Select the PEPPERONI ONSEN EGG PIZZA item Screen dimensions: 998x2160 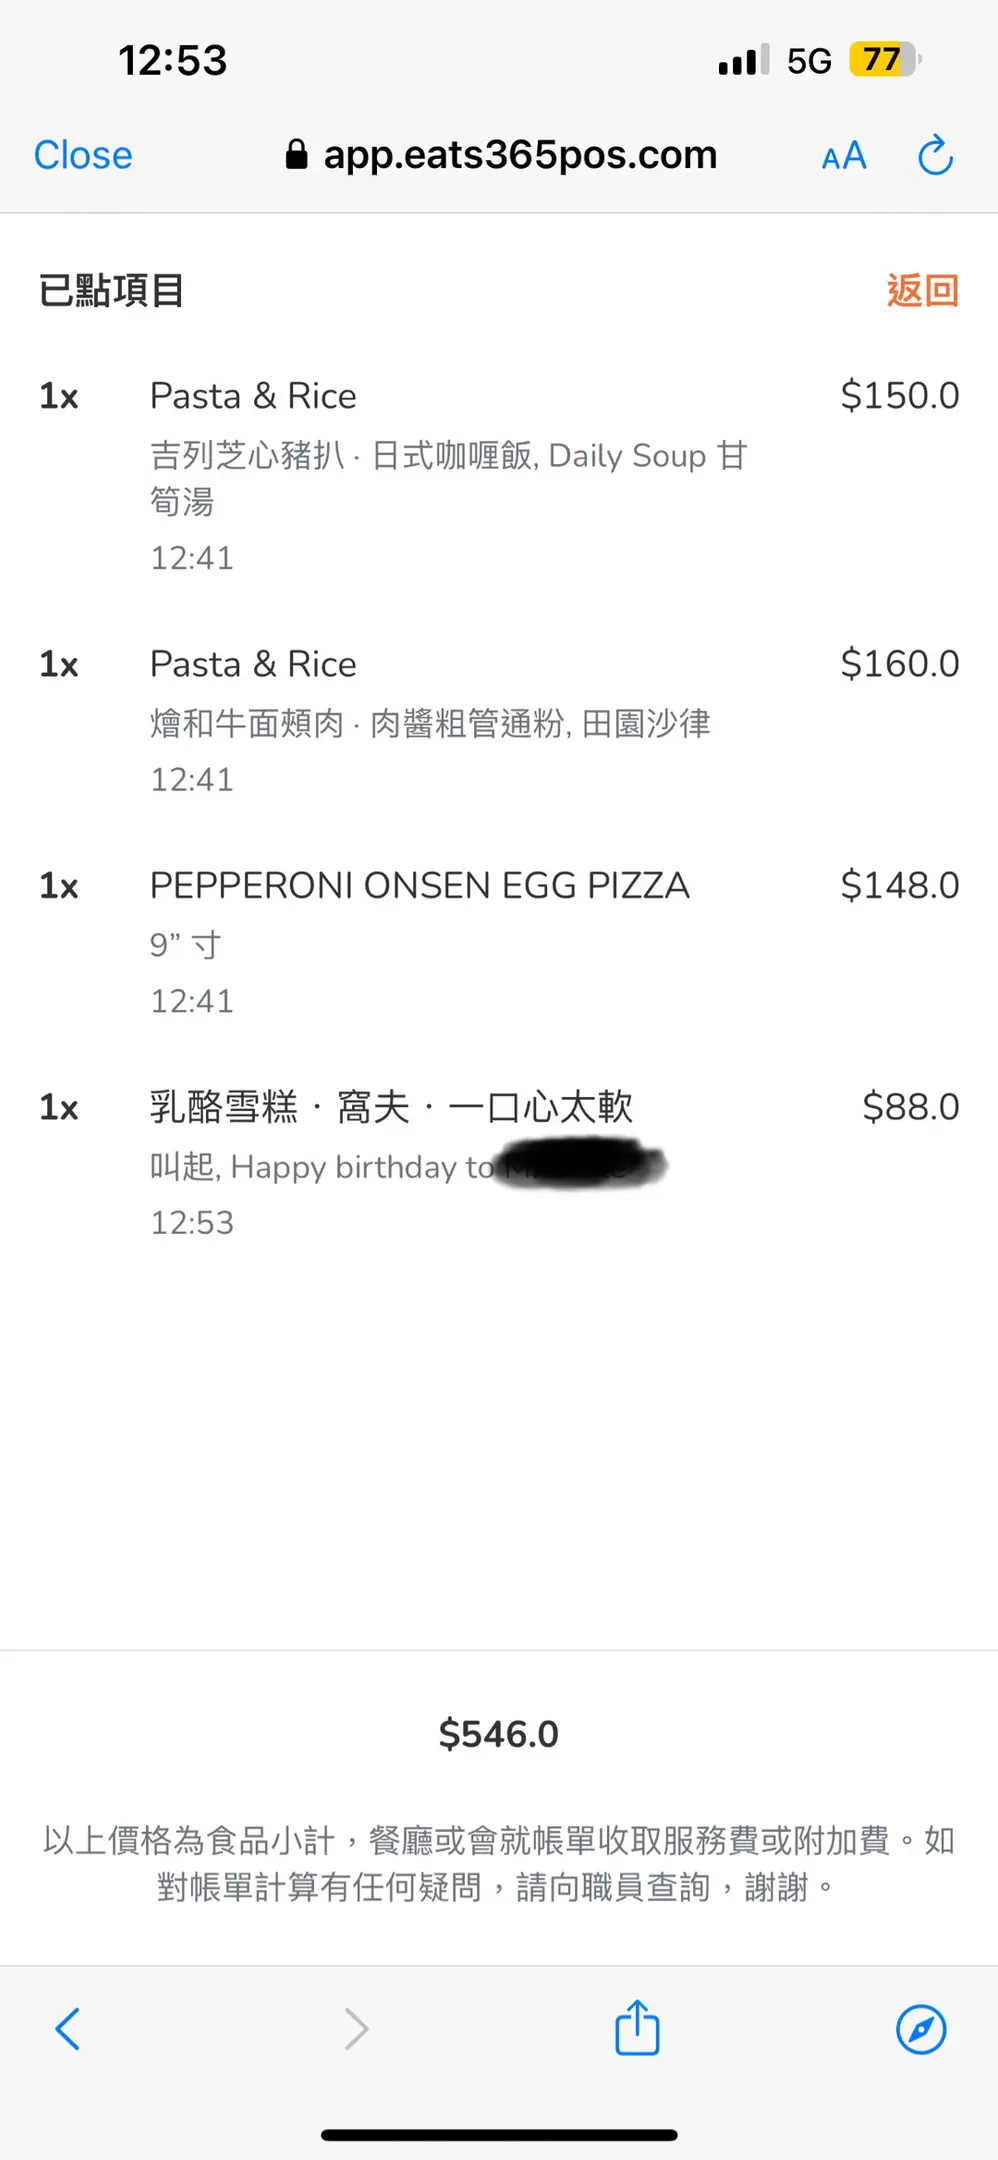(x=419, y=886)
